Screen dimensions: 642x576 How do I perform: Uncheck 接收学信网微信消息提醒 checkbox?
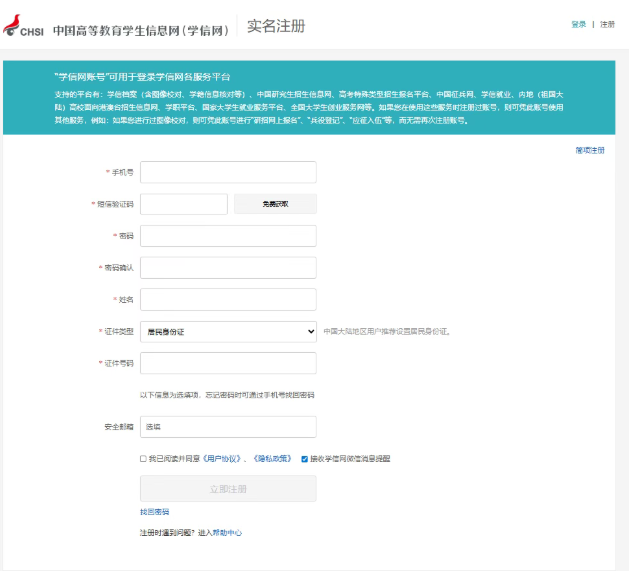[x=304, y=459]
